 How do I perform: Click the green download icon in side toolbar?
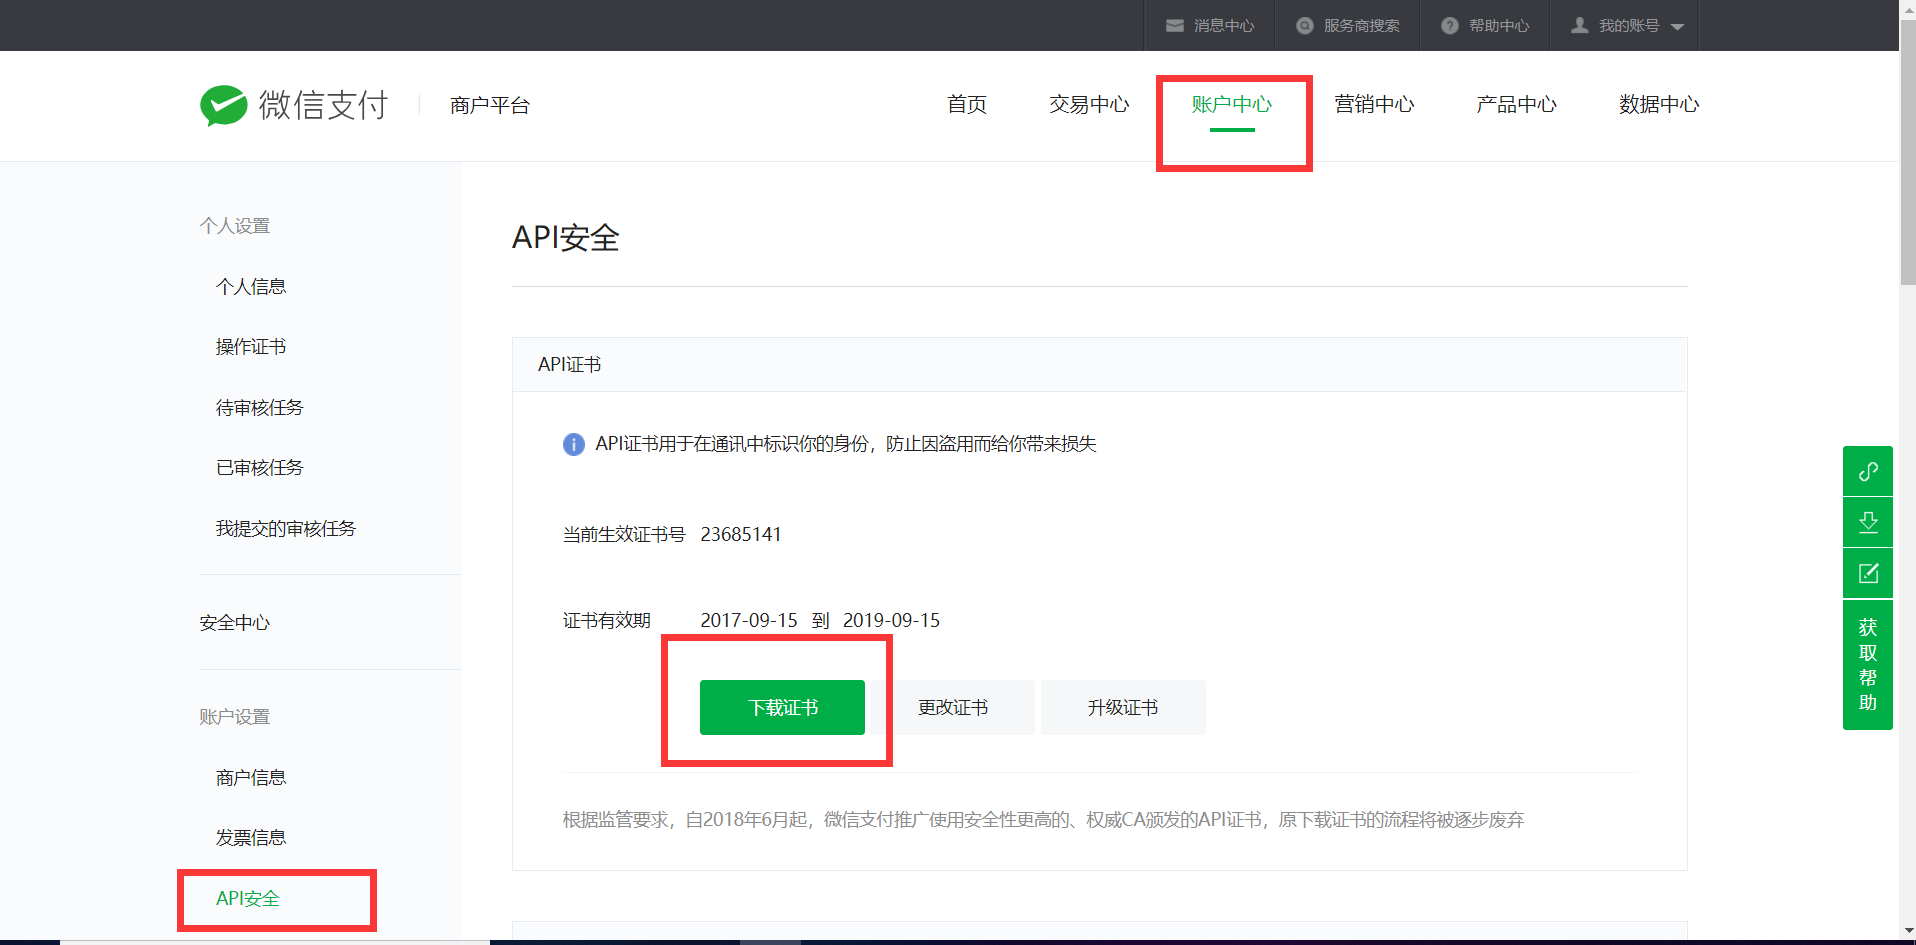(1868, 522)
